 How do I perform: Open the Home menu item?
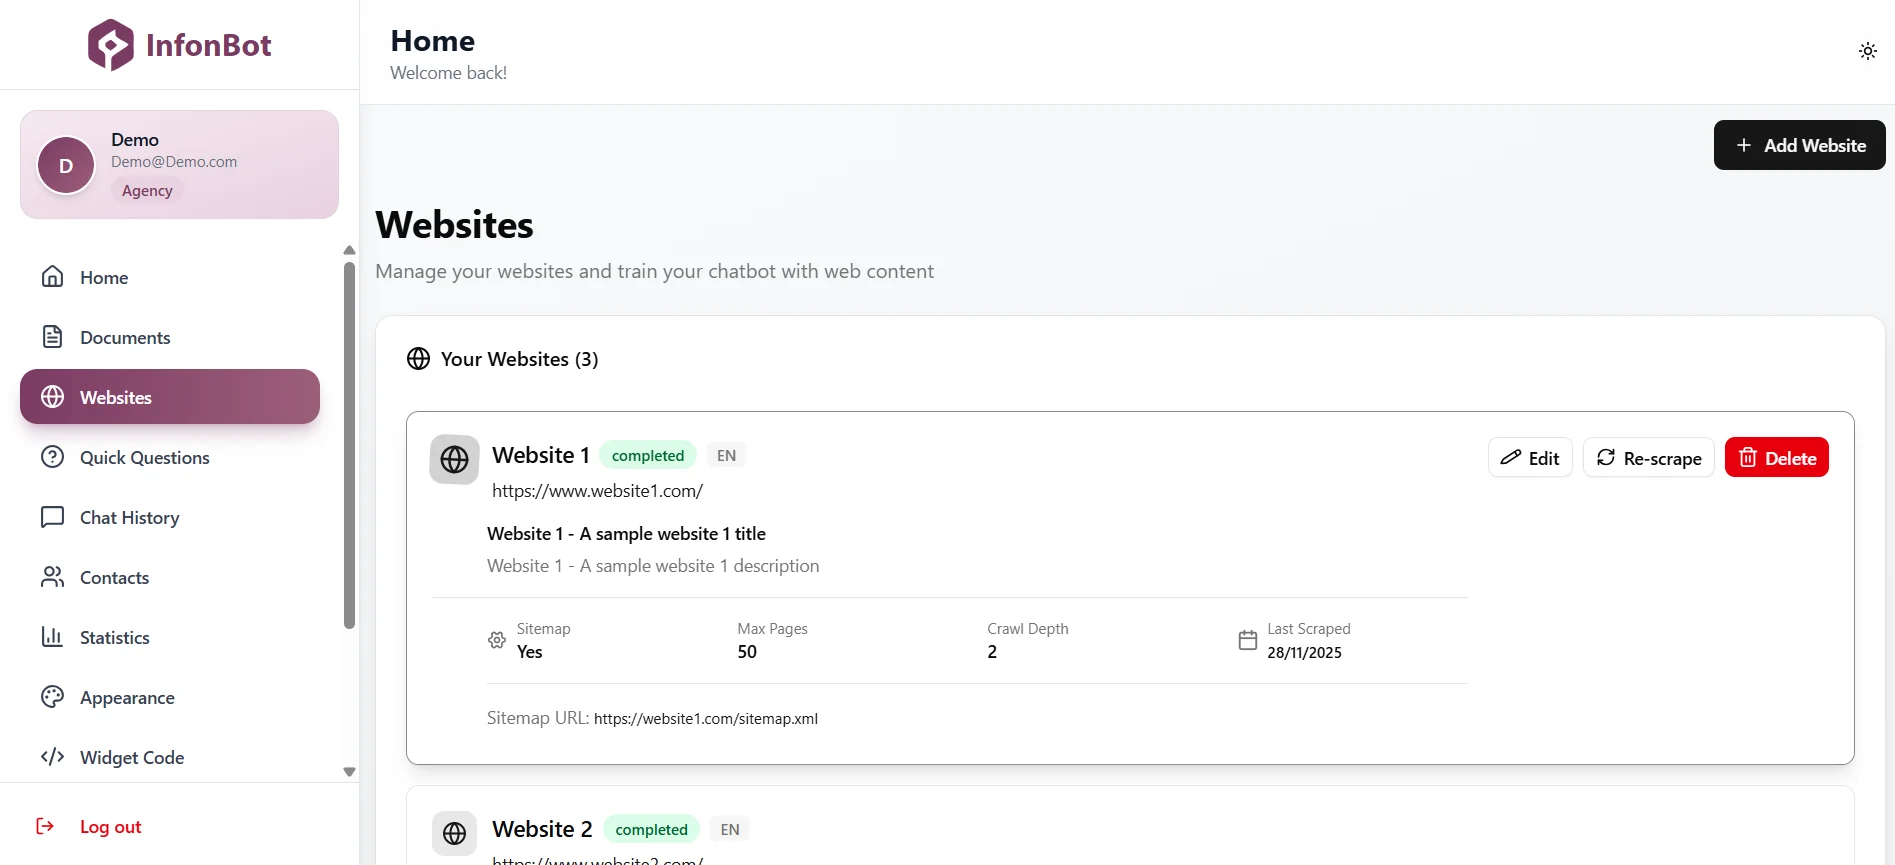(170, 277)
